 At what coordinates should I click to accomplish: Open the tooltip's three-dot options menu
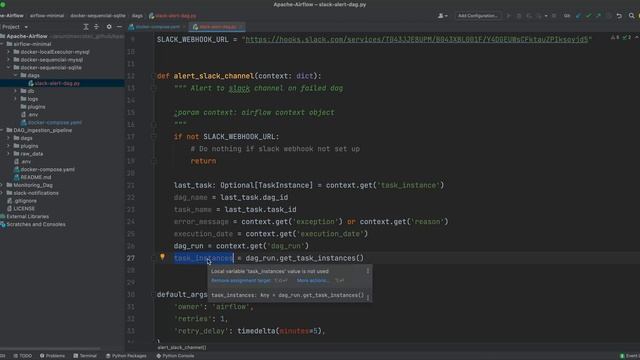tap(368, 271)
